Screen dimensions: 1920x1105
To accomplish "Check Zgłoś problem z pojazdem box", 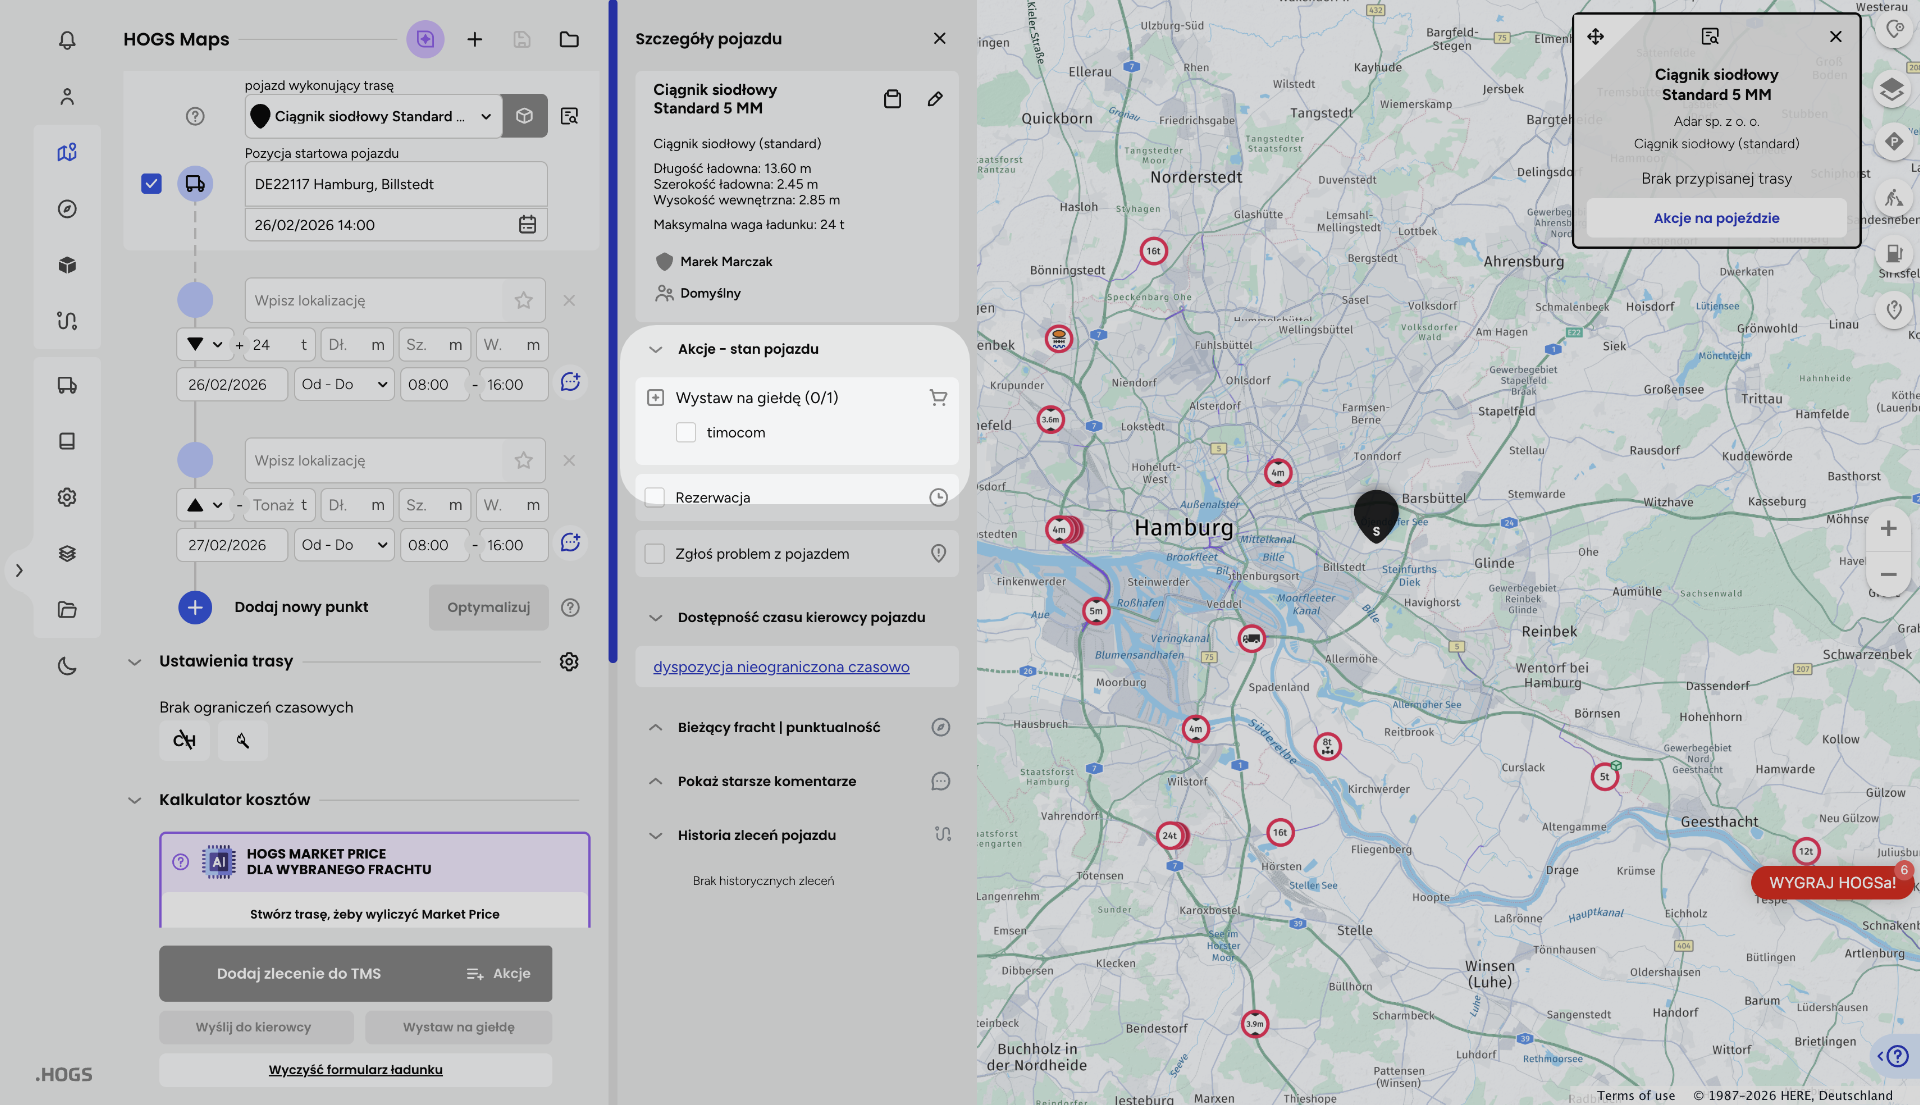I will click(x=655, y=554).
